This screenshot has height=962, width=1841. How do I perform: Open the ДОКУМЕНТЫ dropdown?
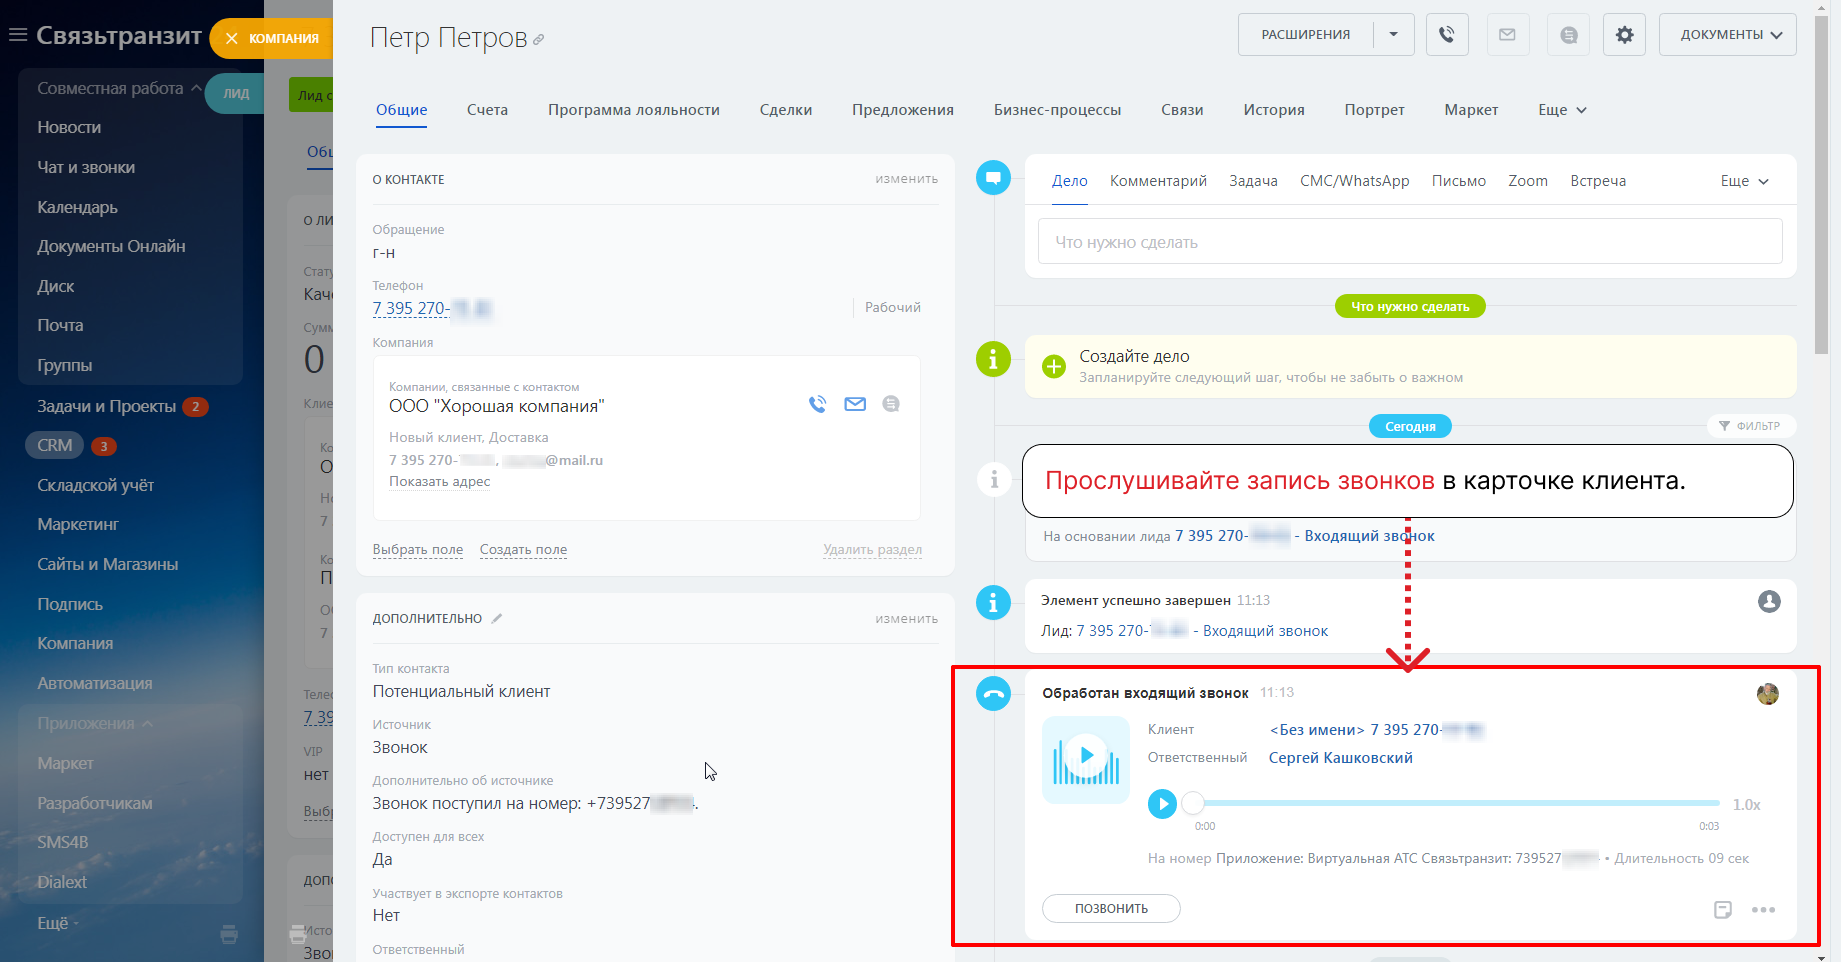(1728, 35)
